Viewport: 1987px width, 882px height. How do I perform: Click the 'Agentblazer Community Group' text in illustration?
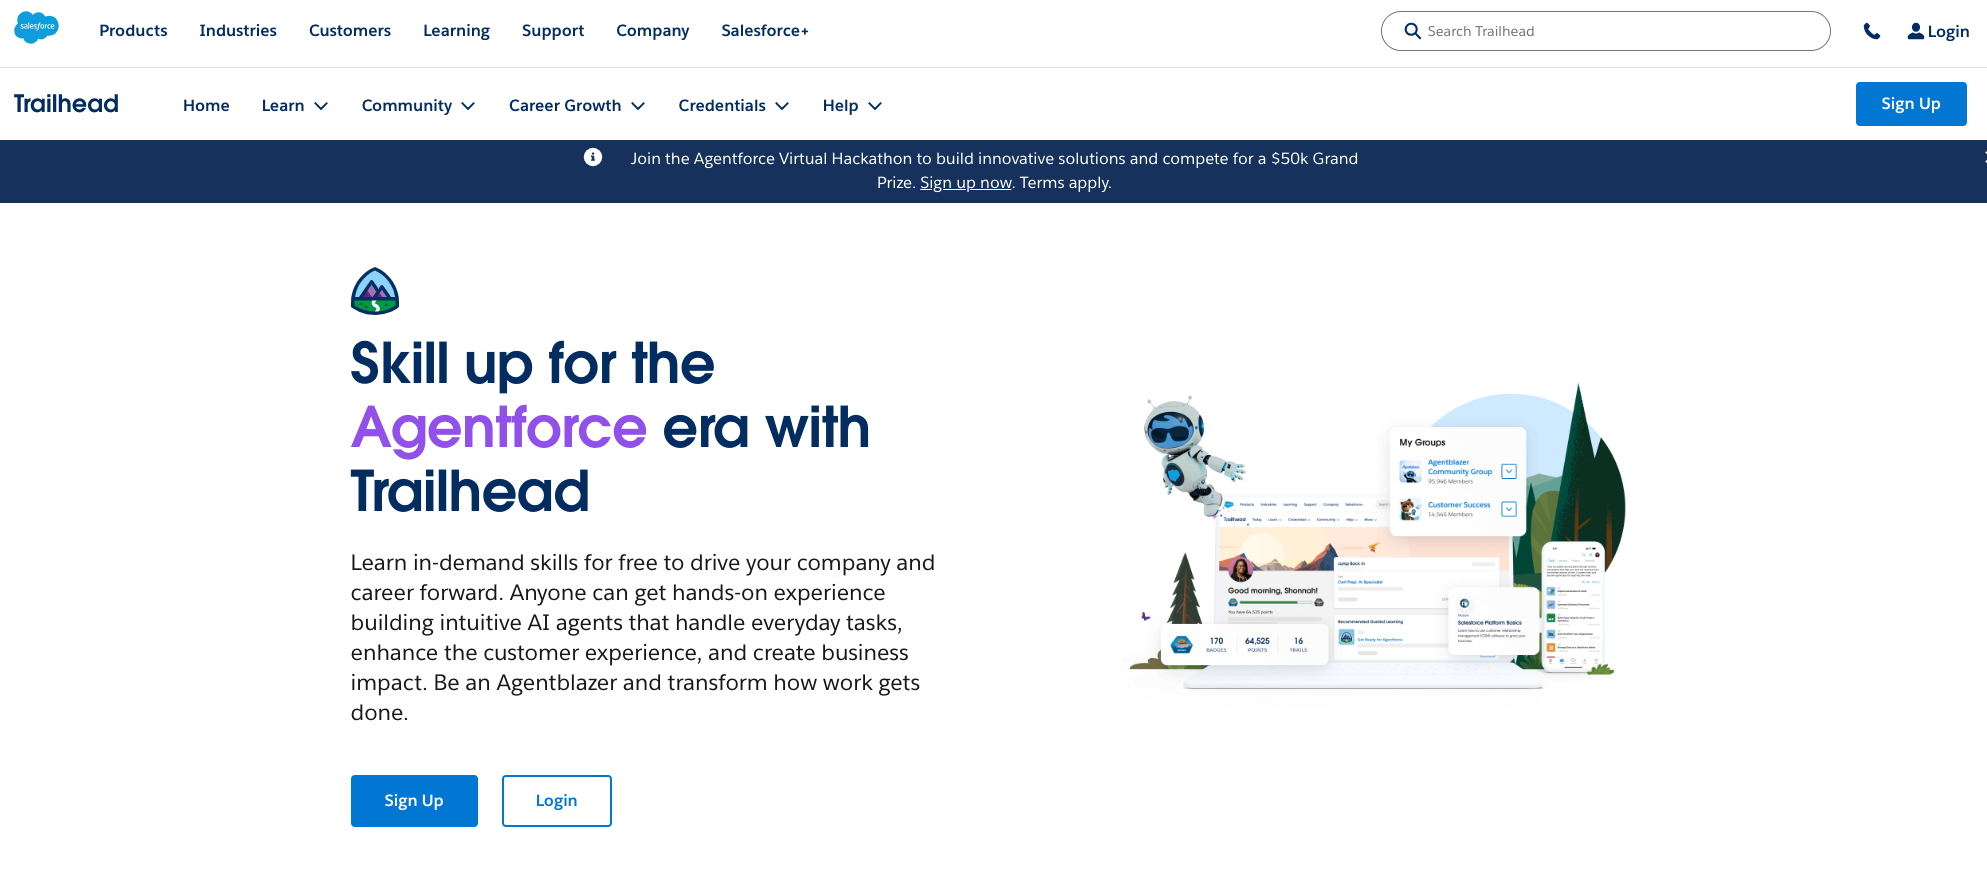click(1460, 467)
